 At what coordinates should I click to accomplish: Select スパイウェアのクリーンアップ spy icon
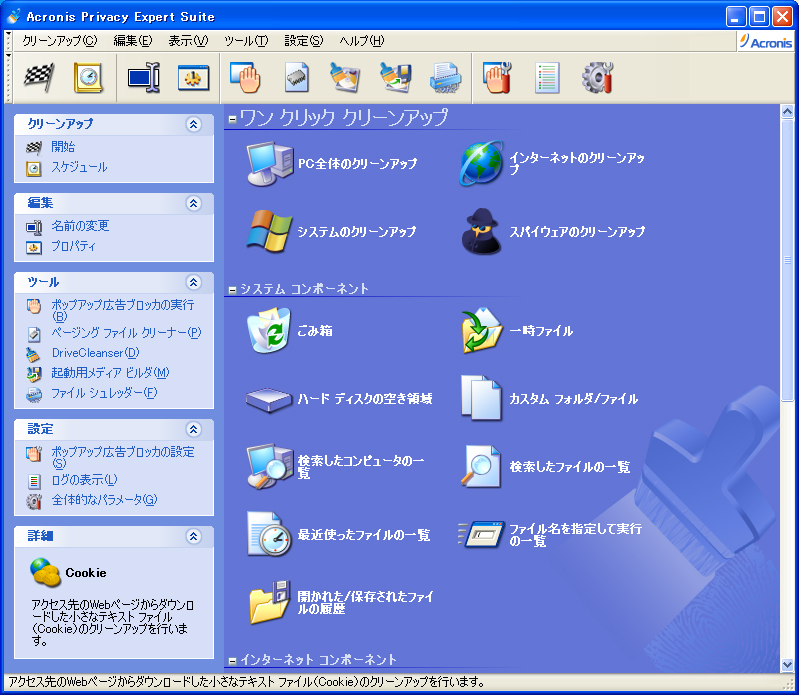pos(481,231)
